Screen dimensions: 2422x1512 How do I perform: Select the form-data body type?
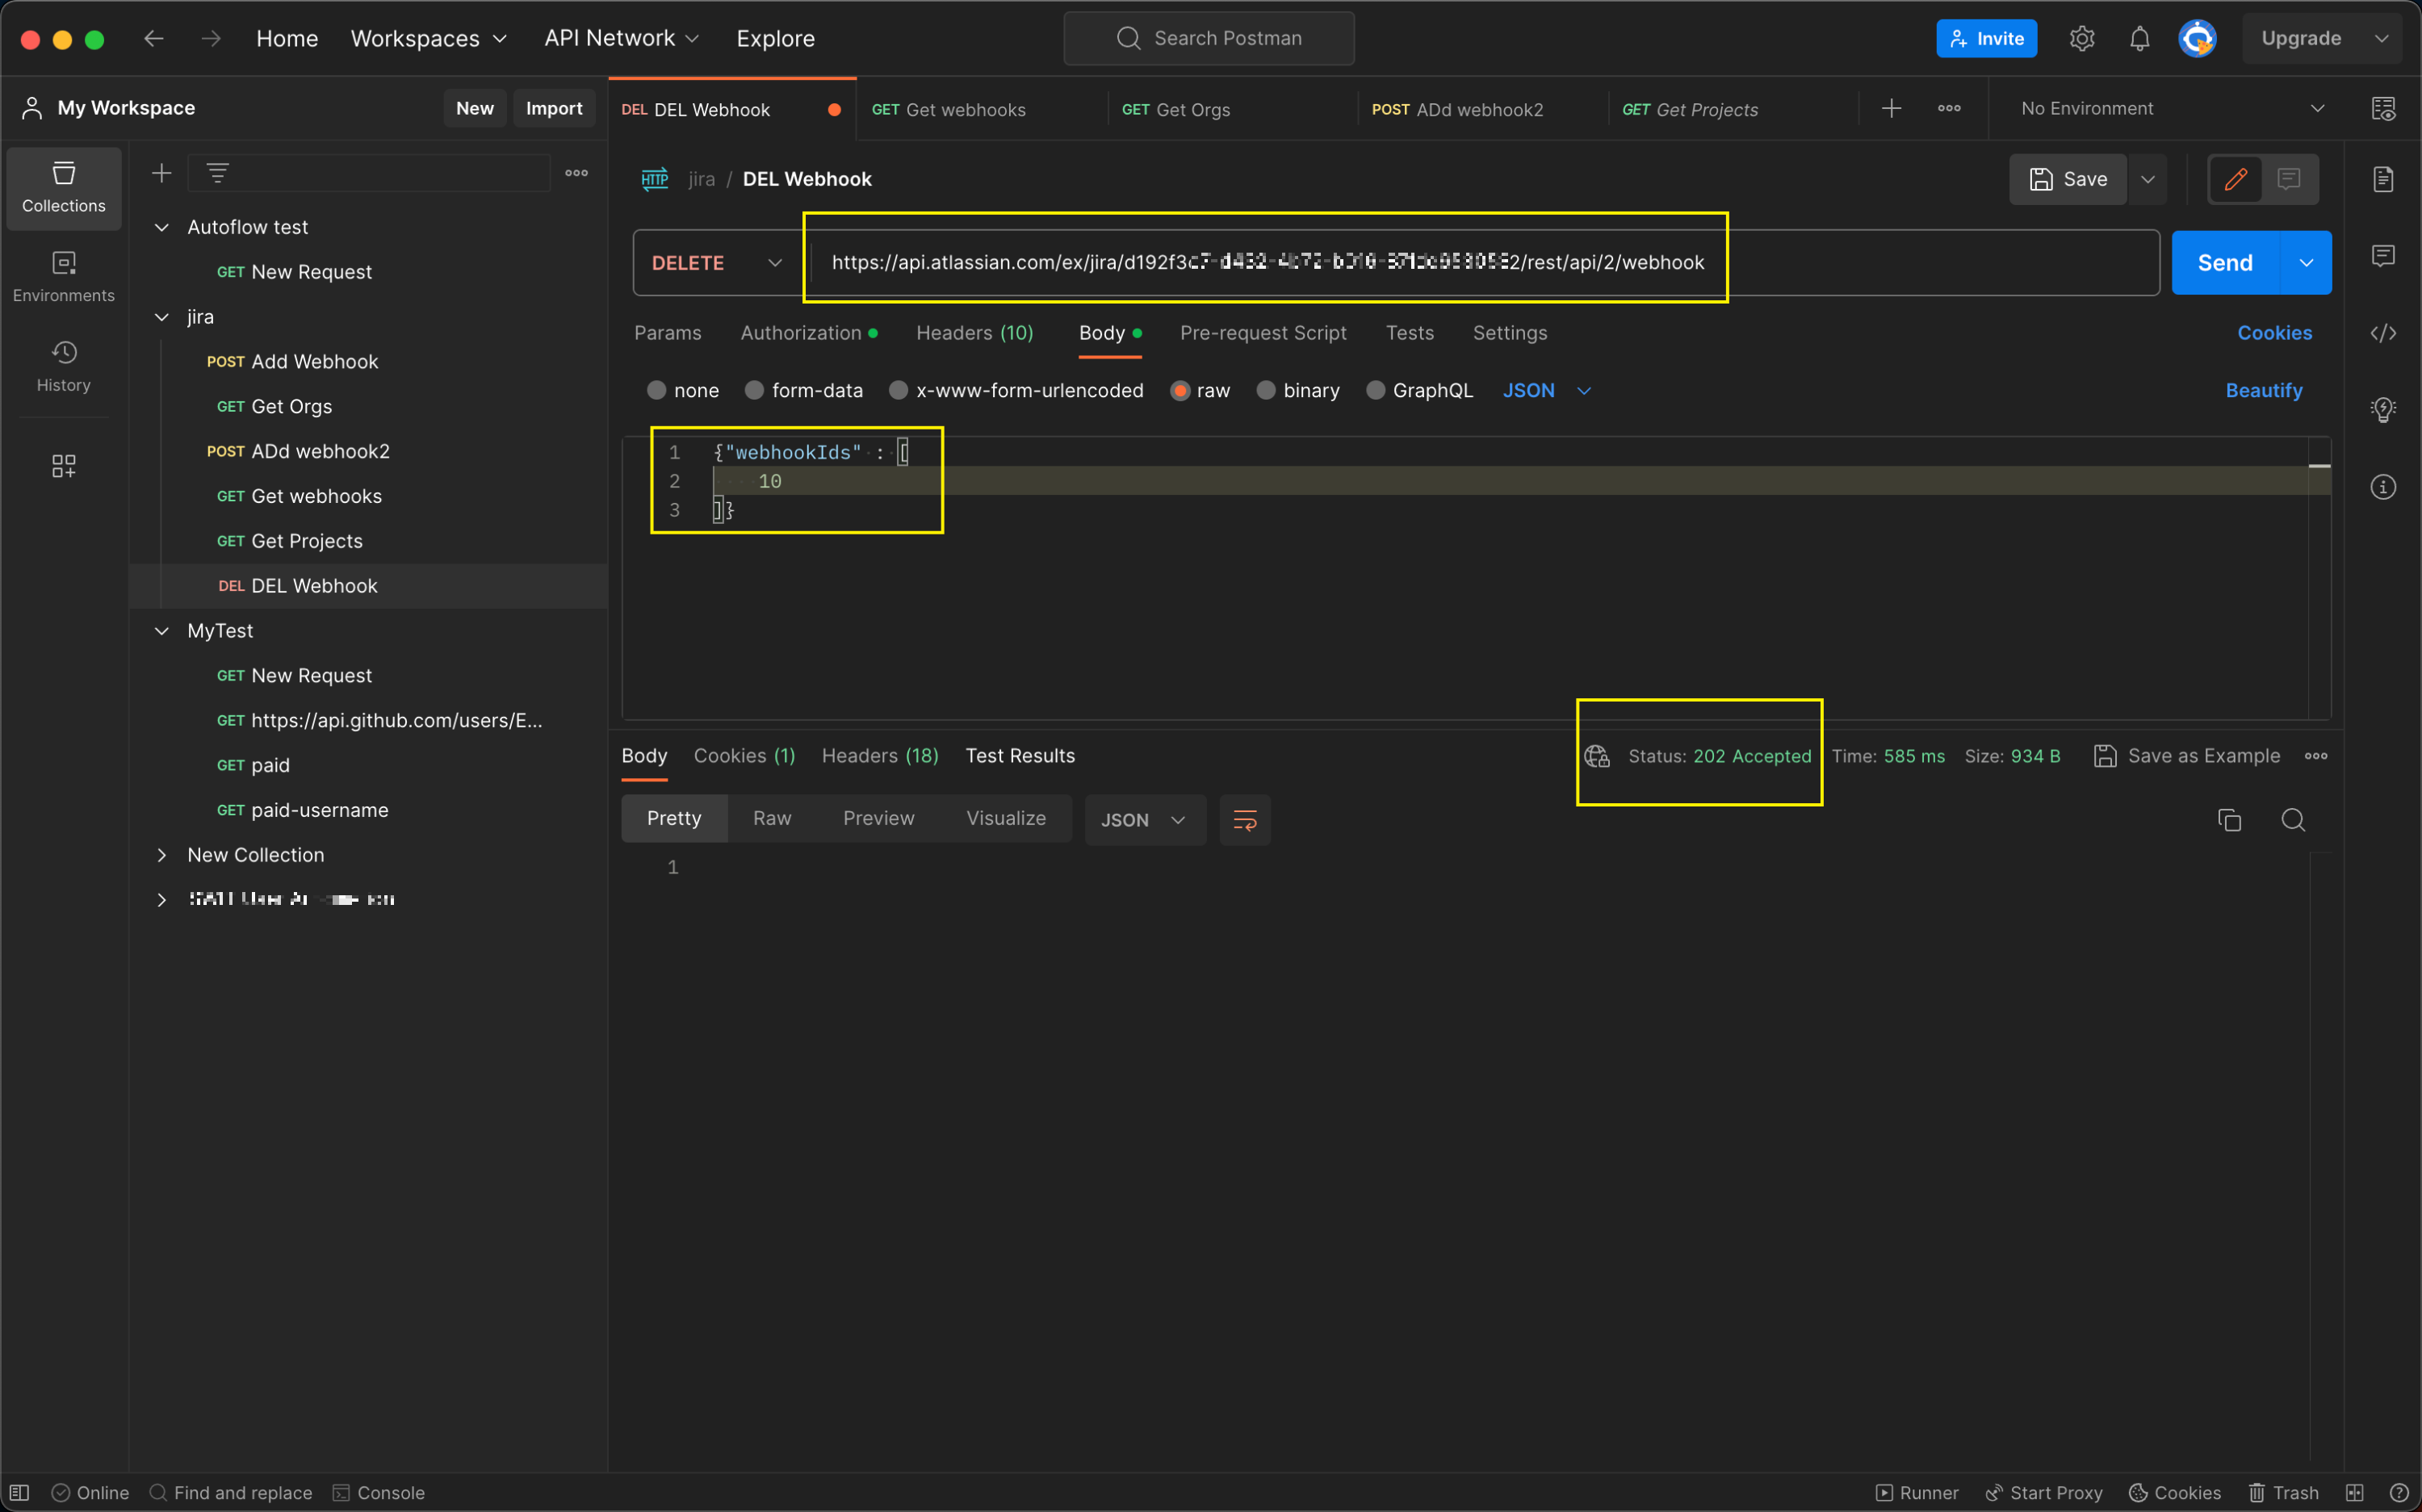[755, 390]
